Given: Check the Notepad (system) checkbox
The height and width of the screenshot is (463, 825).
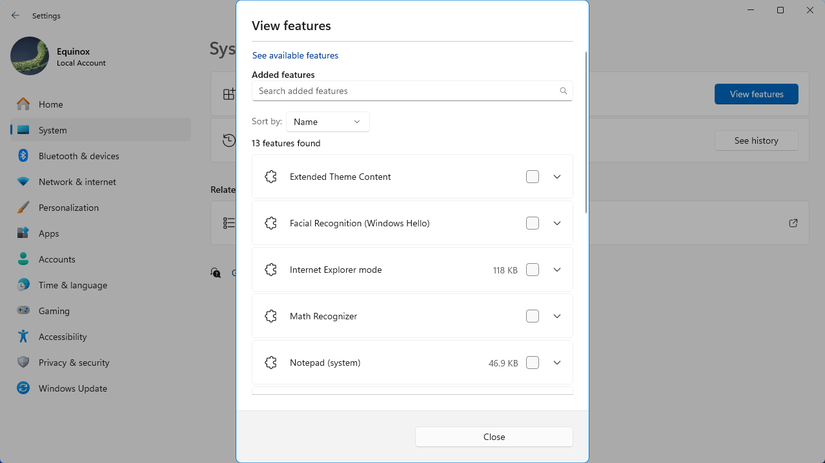Looking at the screenshot, I should pyautogui.click(x=532, y=363).
